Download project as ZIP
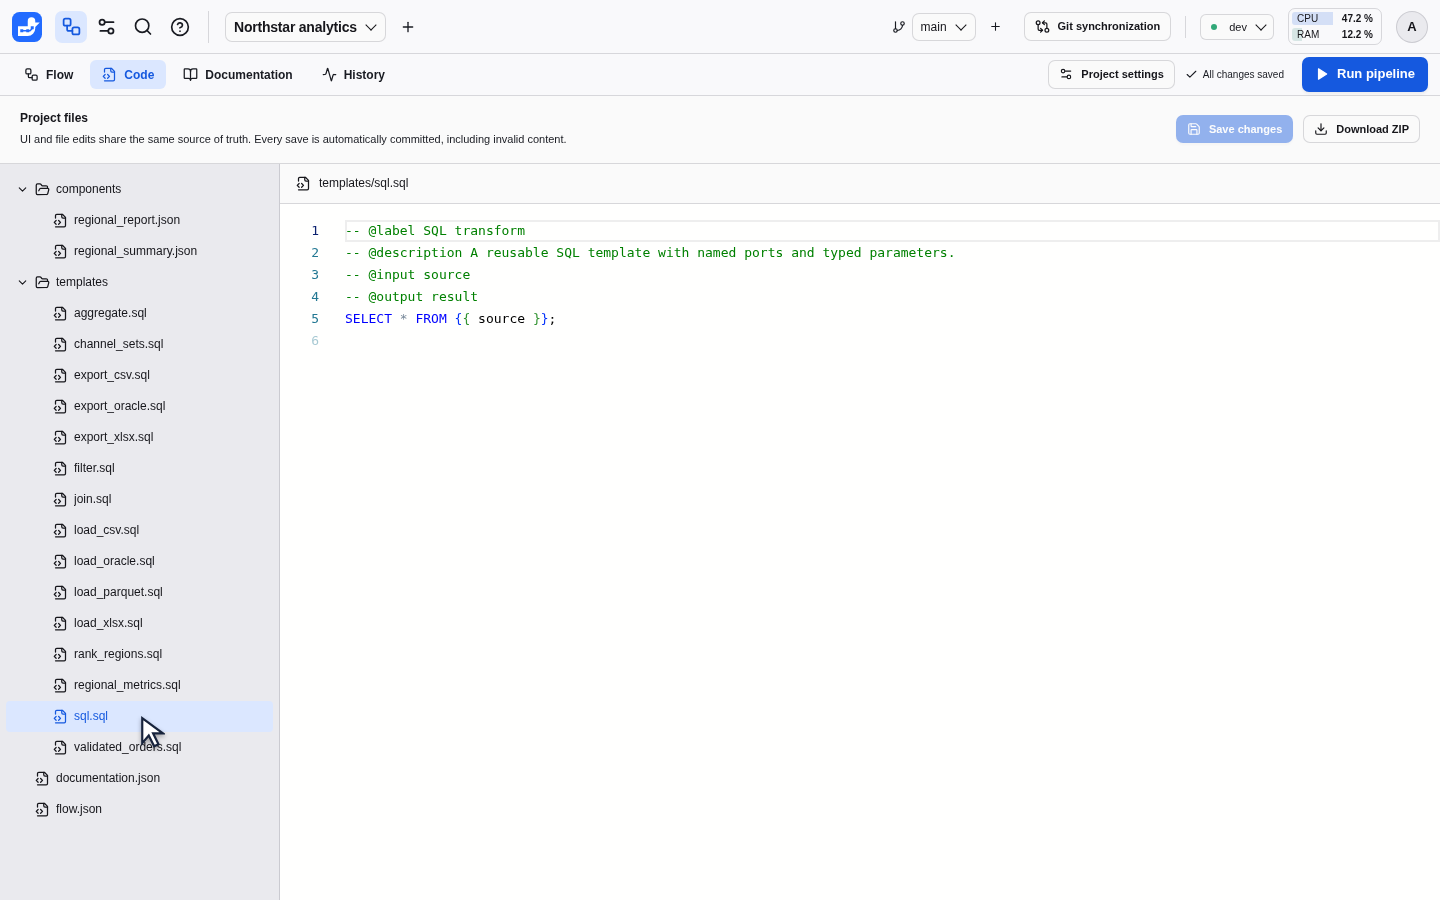 [x=1361, y=129]
